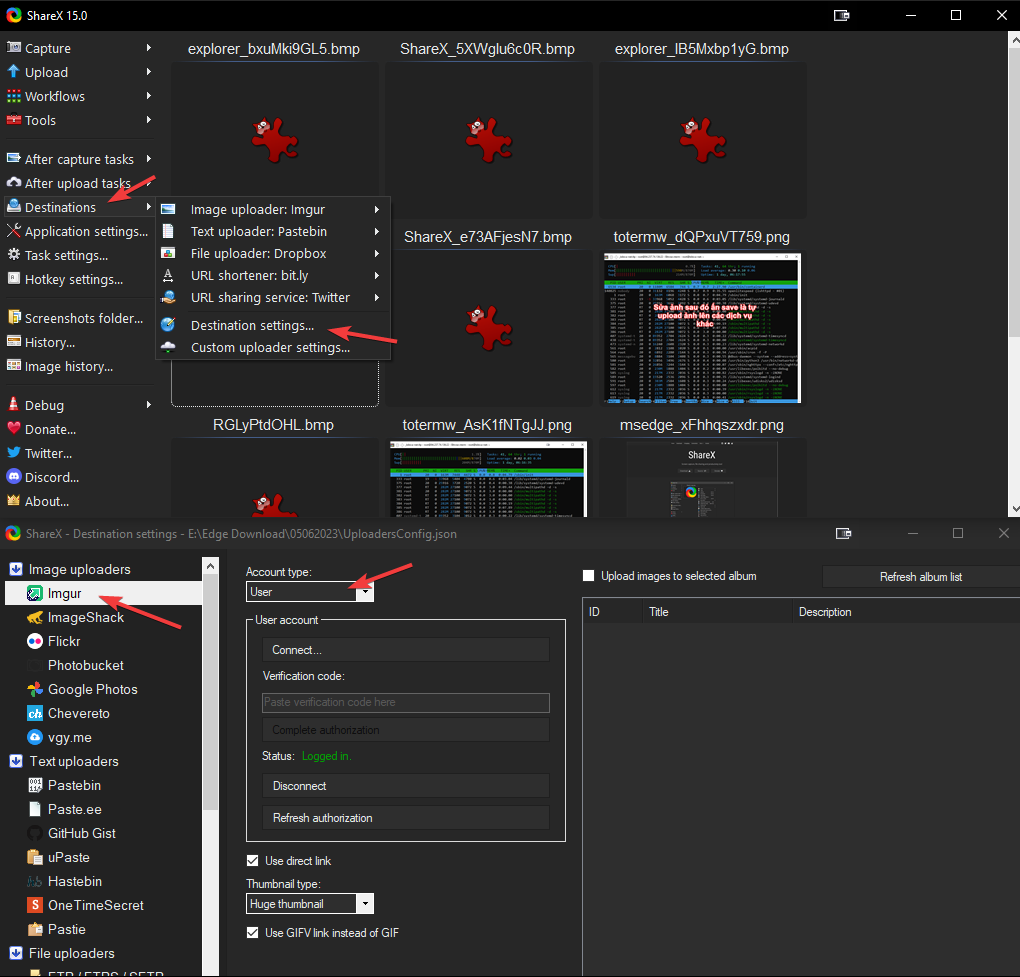1020x977 pixels.
Task: Click the Tools toolbox icon
Action: [x=14, y=120]
